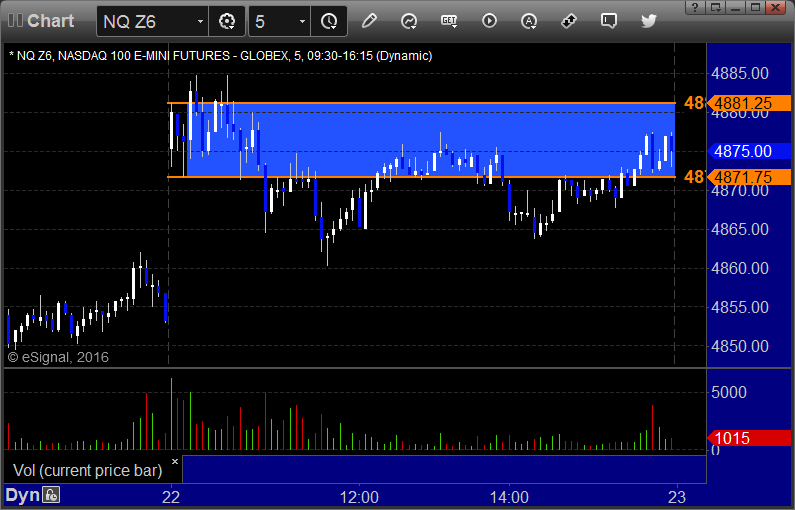The height and width of the screenshot is (510, 795).
Task: Open the GET studies menu icon
Action: click(x=449, y=21)
